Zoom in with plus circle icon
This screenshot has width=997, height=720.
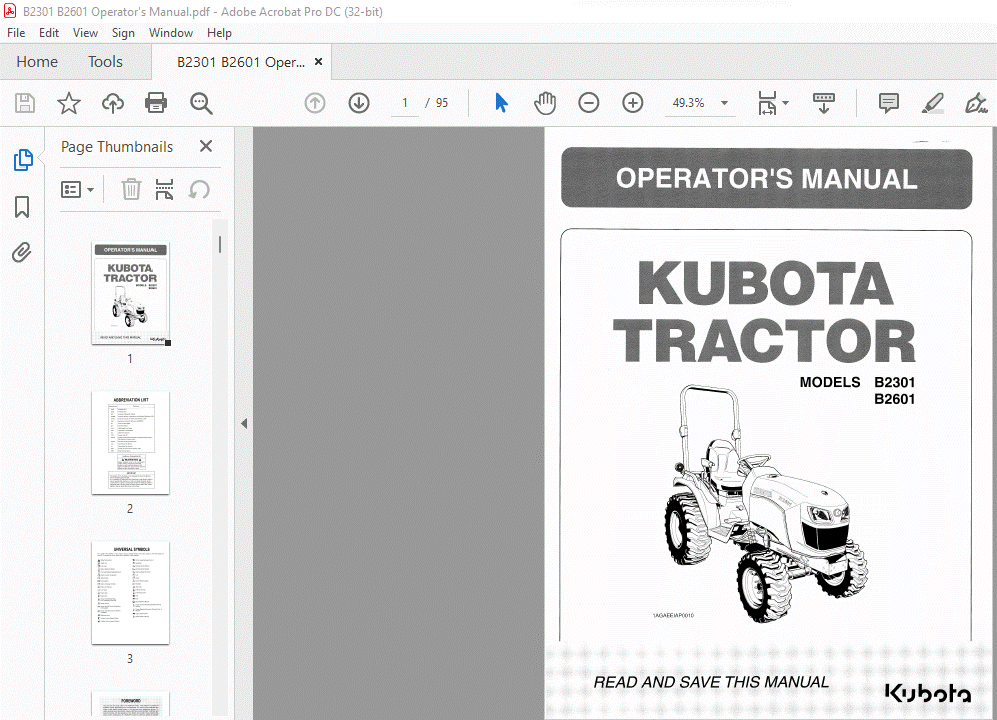[633, 103]
